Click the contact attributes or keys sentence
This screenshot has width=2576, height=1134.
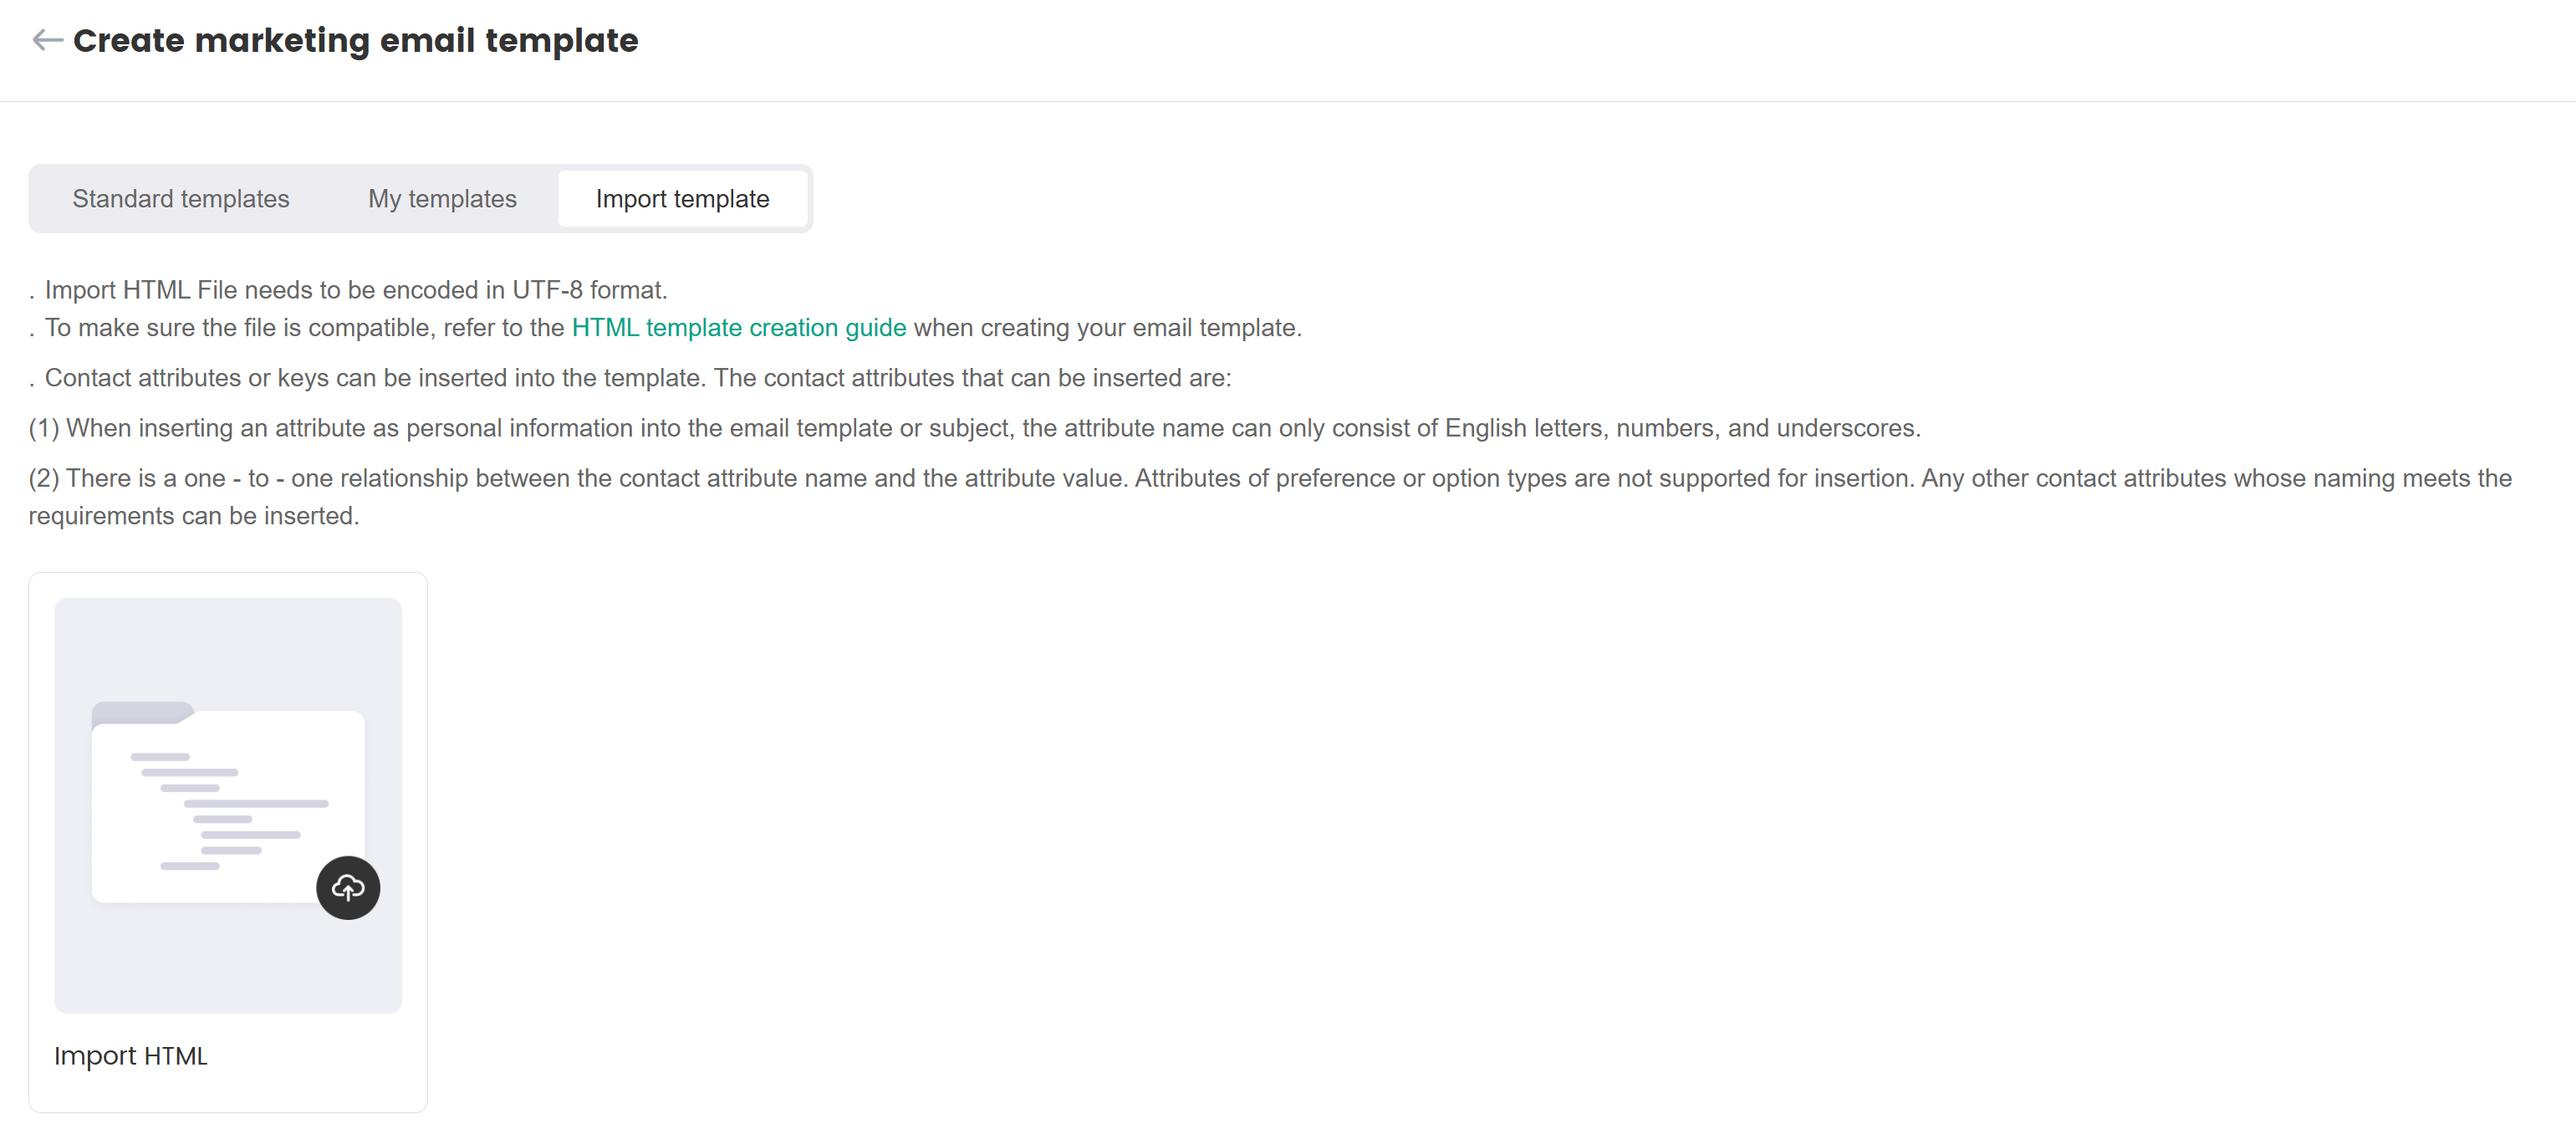coord(637,378)
